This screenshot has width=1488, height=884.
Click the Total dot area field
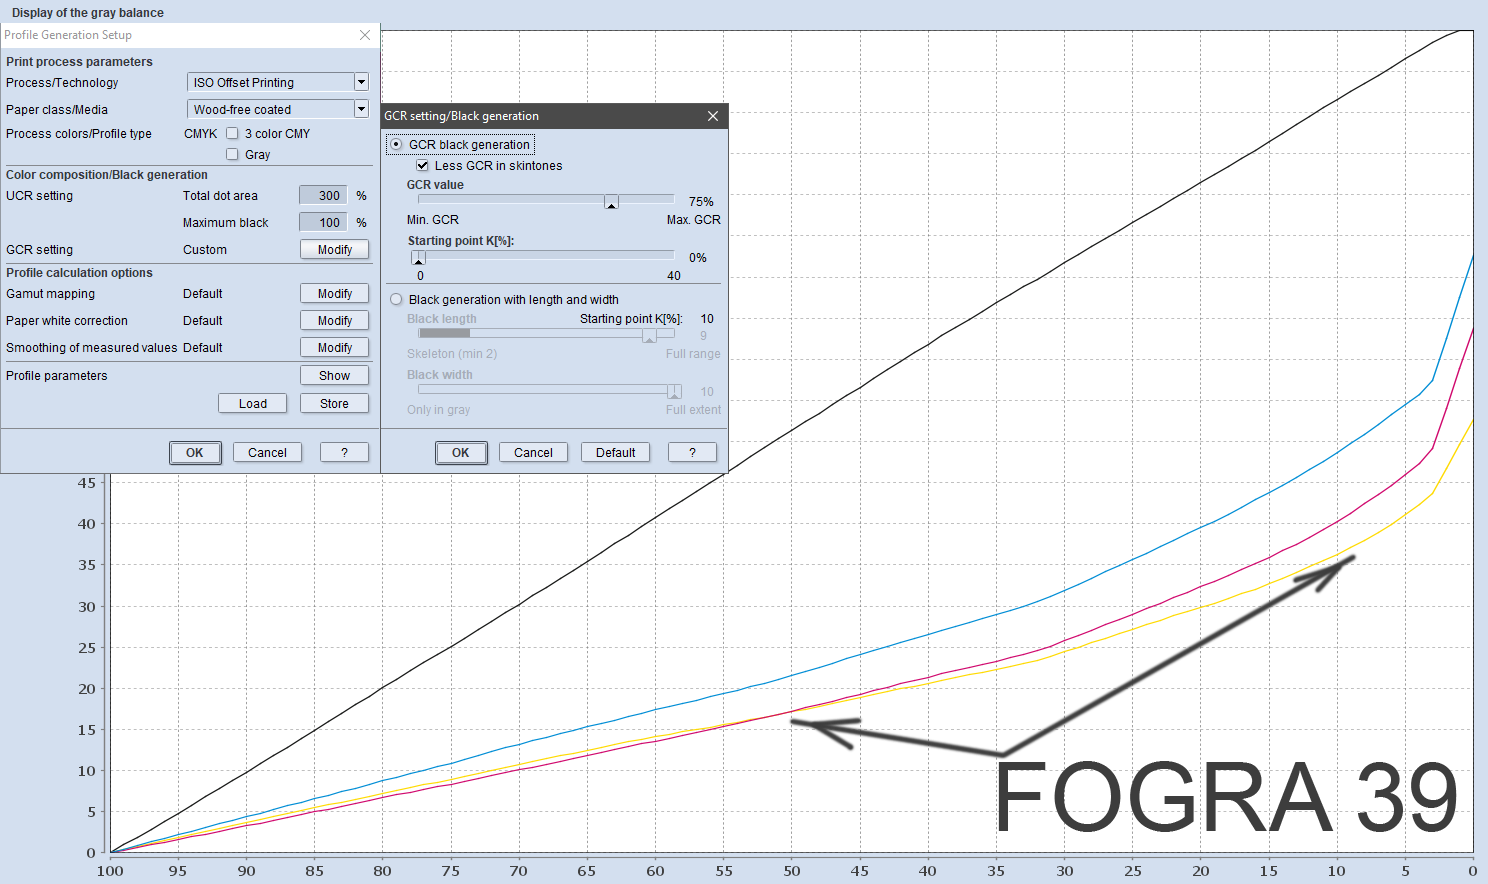323,196
